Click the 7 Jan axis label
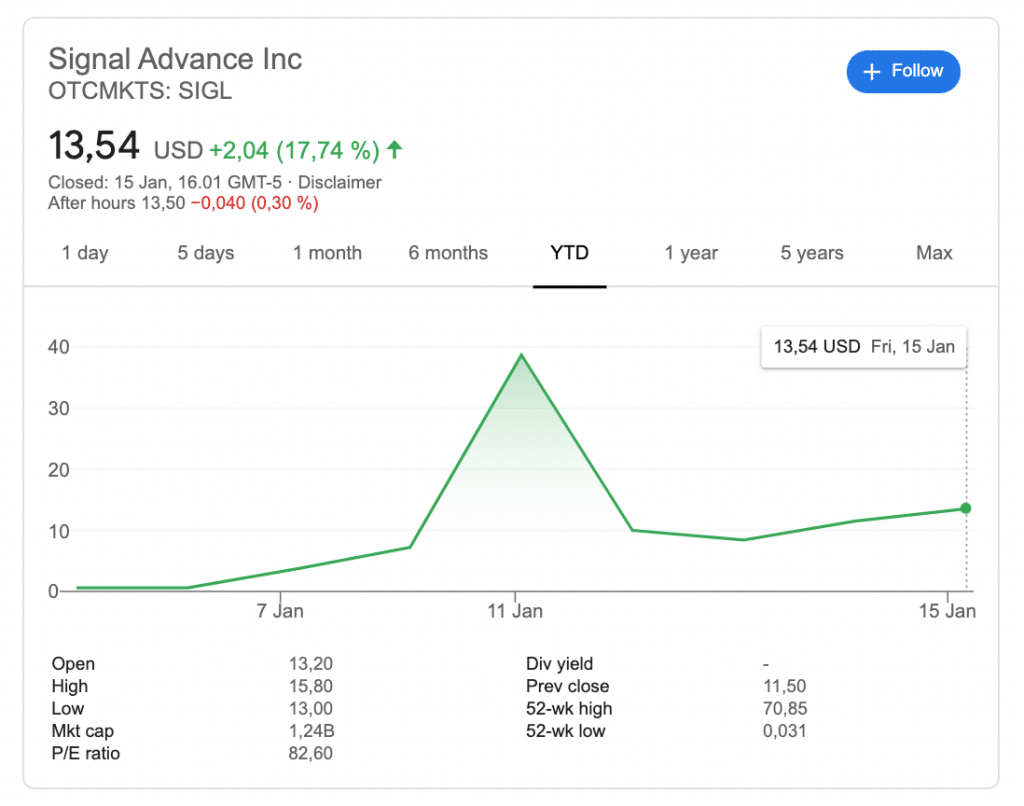This screenshot has width=1024, height=806. tap(280, 611)
